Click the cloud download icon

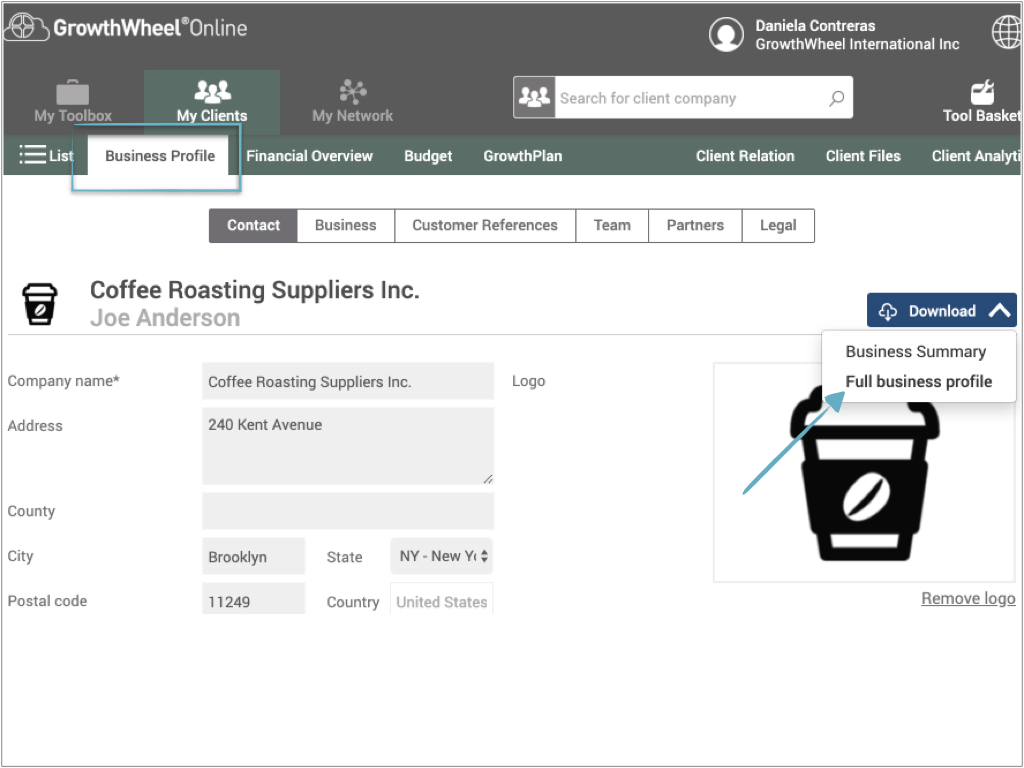[888, 312]
